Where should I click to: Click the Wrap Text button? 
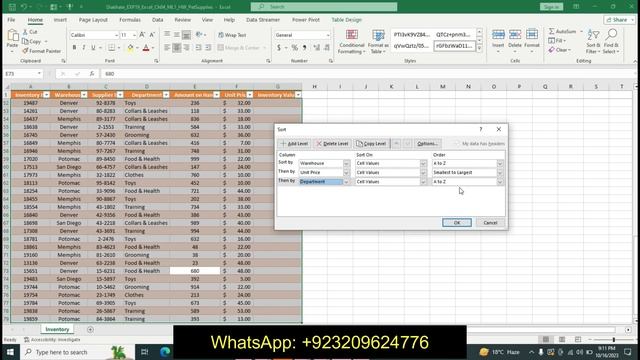point(232,35)
